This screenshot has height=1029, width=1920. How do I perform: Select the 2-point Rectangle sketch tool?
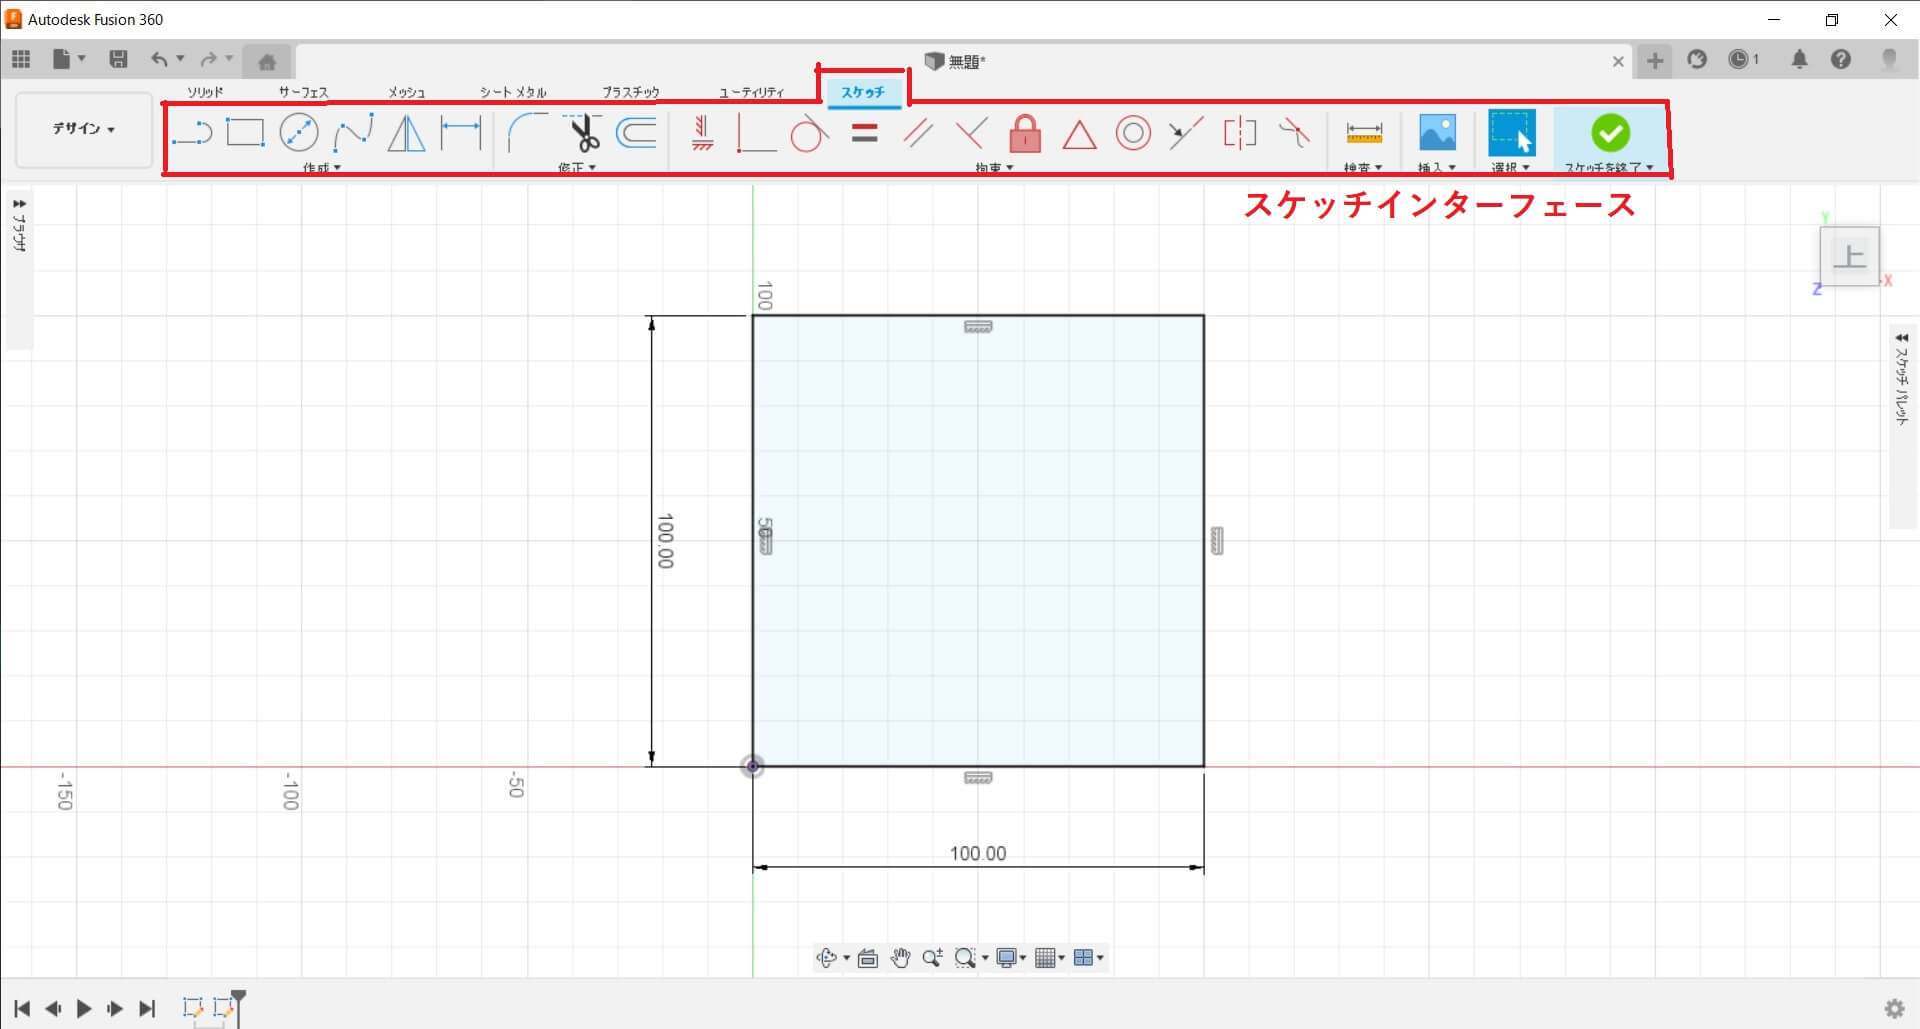[244, 133]
